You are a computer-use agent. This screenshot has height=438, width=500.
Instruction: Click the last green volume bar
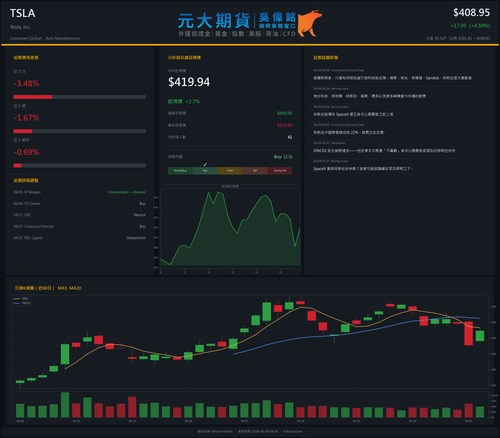(x=480, y=412)
